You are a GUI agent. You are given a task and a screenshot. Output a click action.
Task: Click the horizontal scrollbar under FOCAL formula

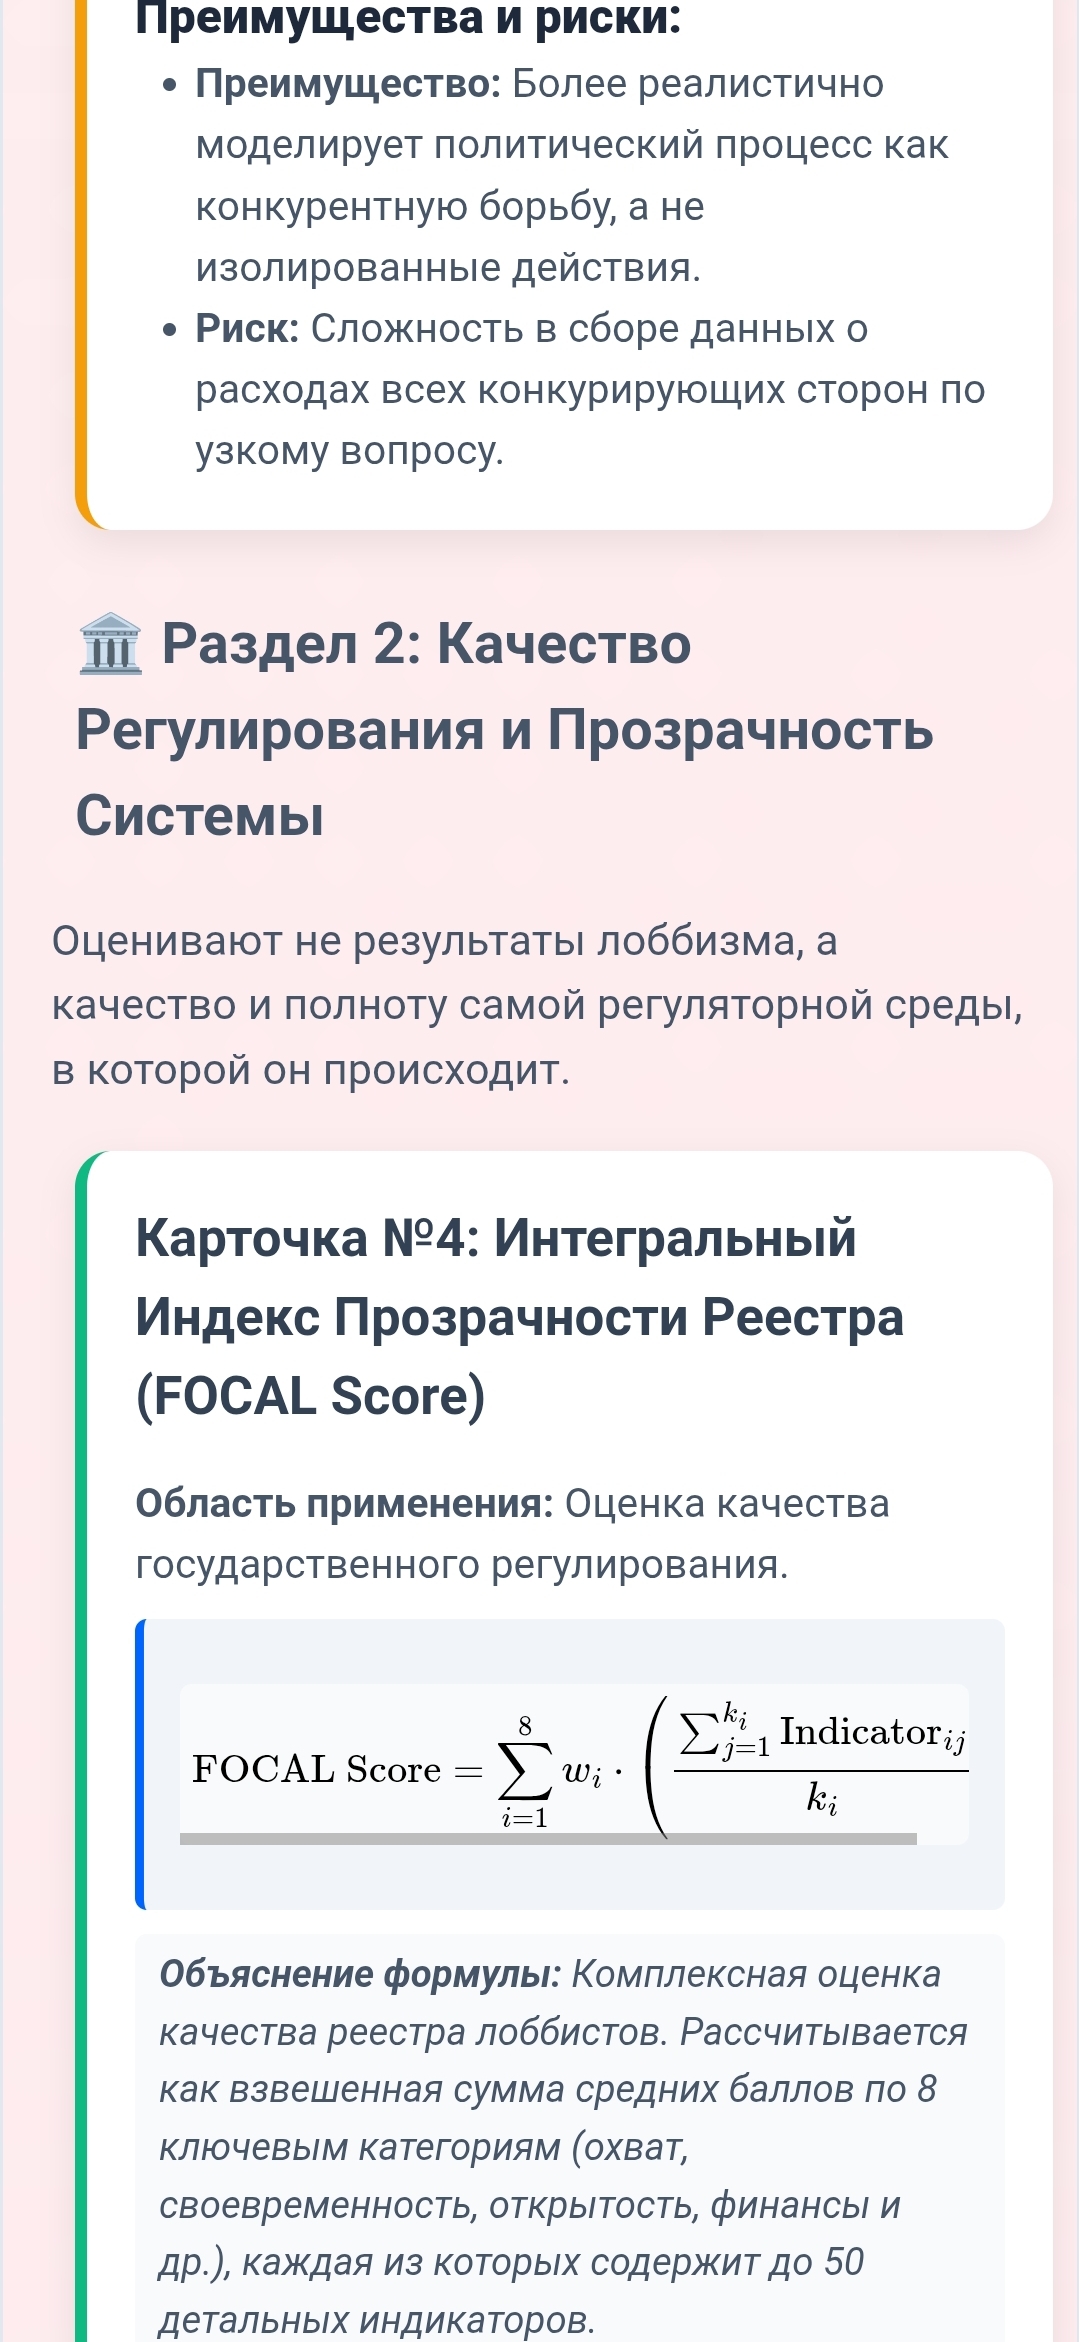(x=548, y=1838)
